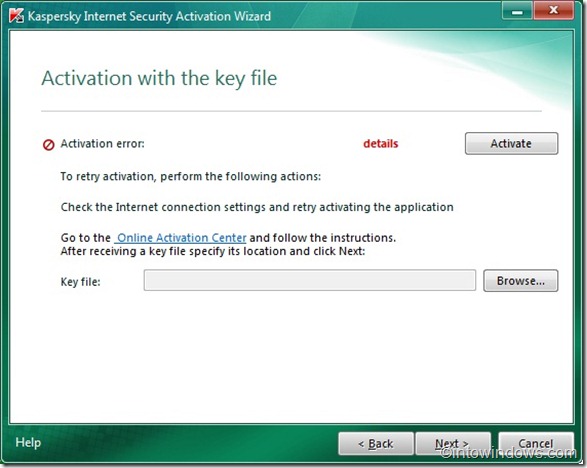Cancel the activation wizard
The width and height of the screenshot is (587, 468).
click(536, 444)
